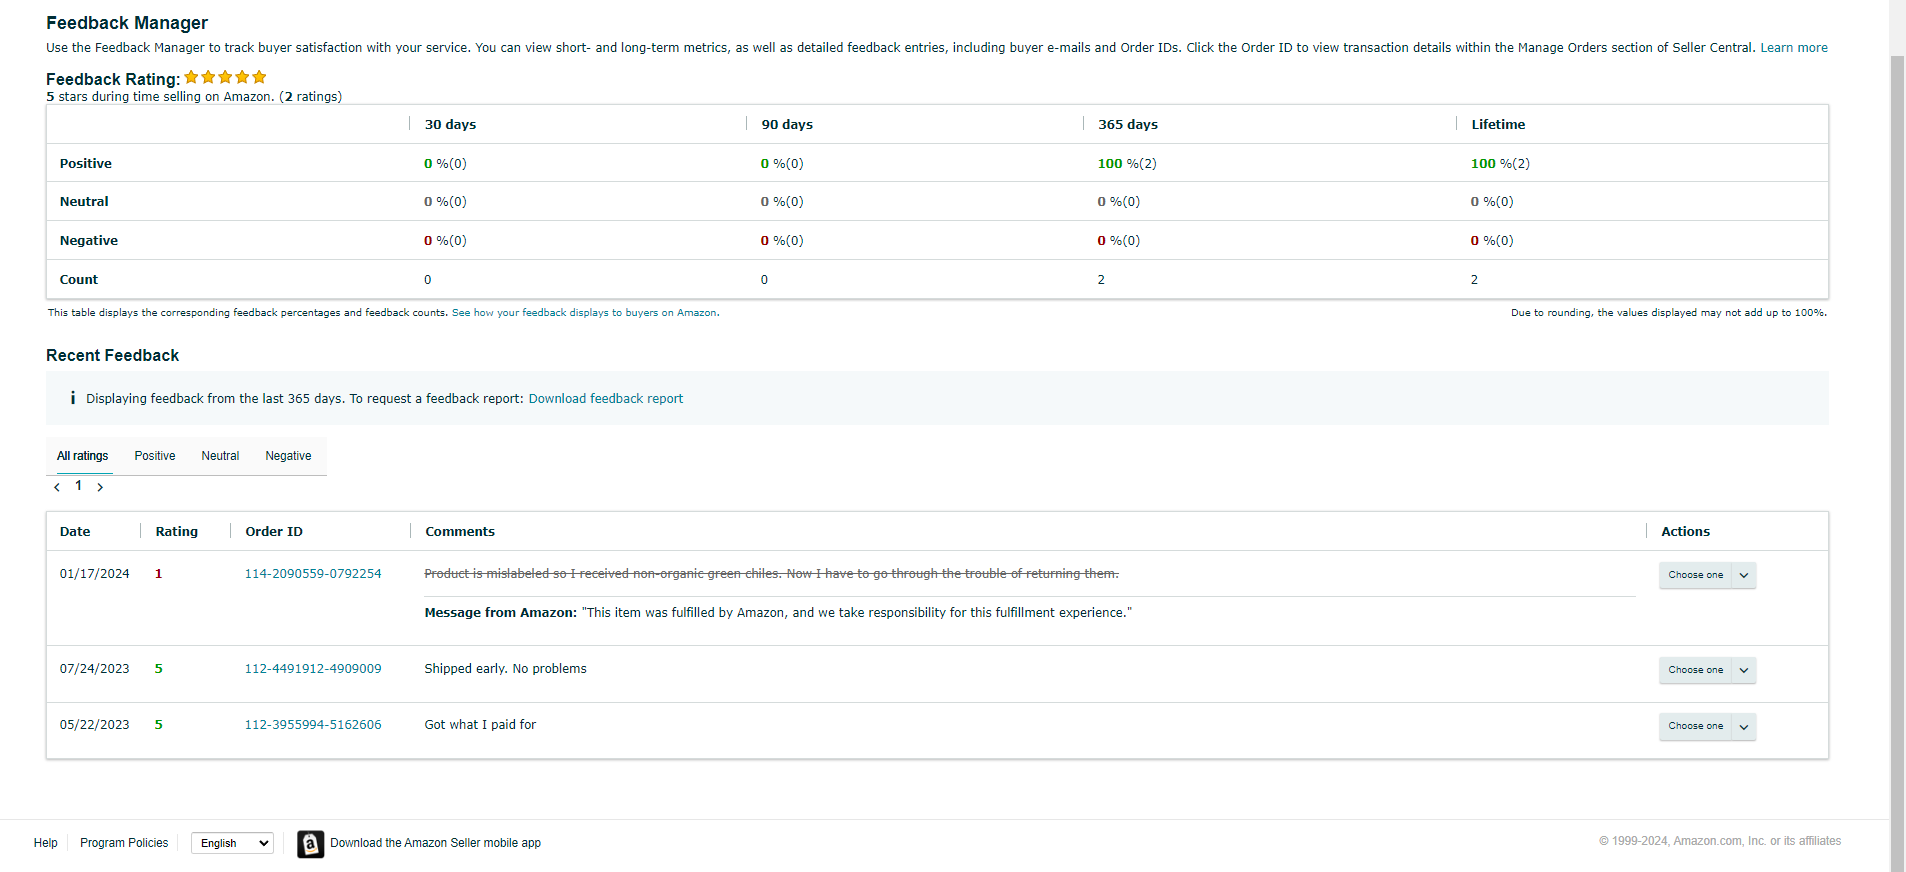The height and width of the screenshot is (872, 1906).
Task: Click the rating 5 for 07/24/2023
Action: tap(158, 669)
